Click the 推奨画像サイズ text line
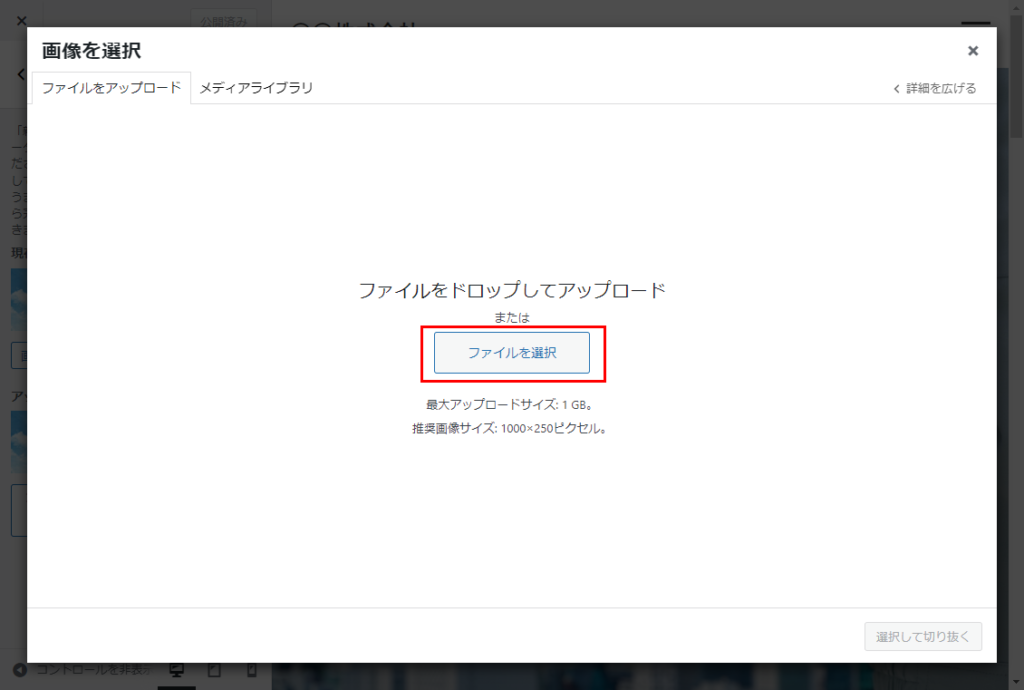The width and height of the screenshot is (1024, 690). click(511, 428)
